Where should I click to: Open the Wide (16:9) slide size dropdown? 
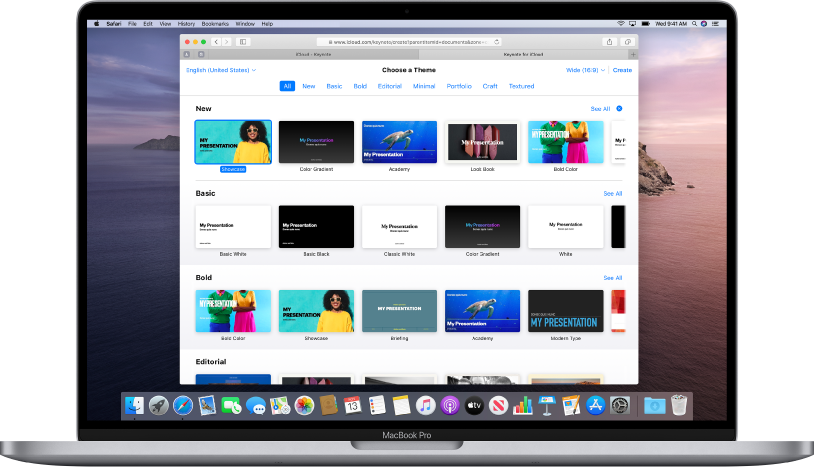[x=585, y=70]
